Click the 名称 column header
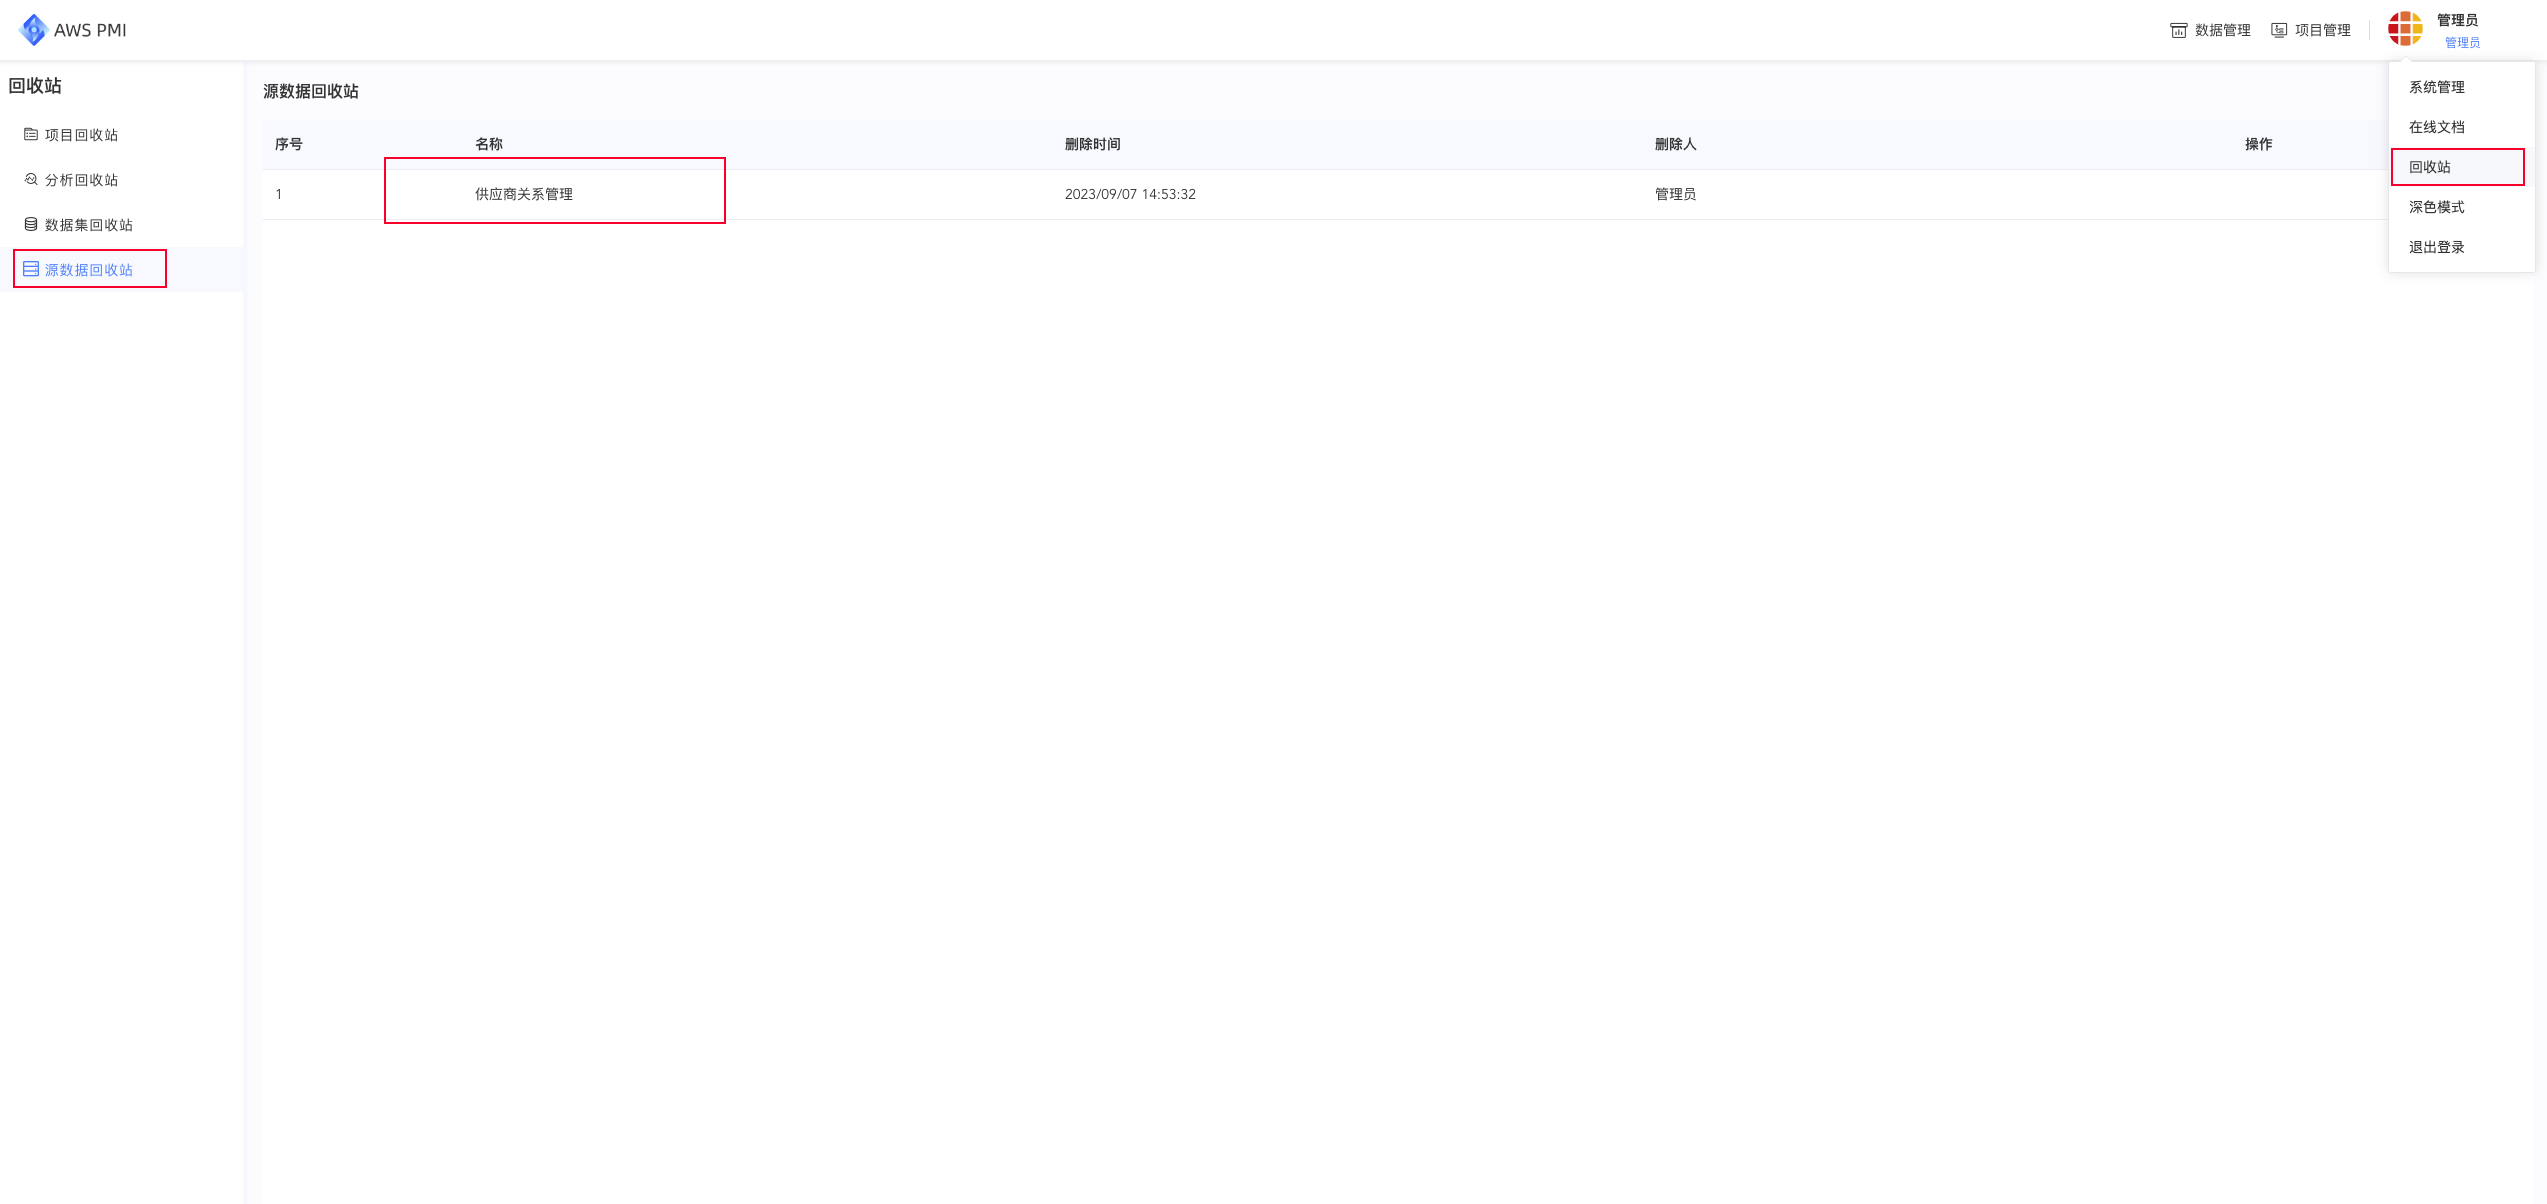 [488, 144]
